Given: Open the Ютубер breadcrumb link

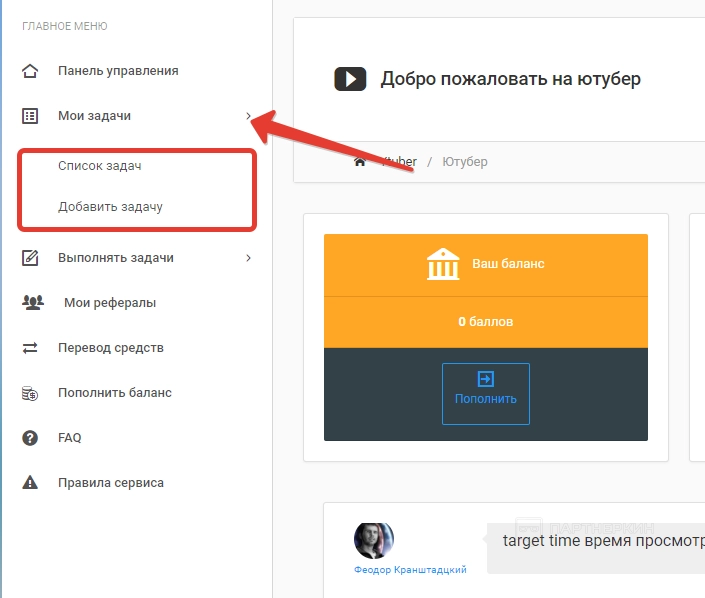Looking at the screenshot, I should 465,162.
